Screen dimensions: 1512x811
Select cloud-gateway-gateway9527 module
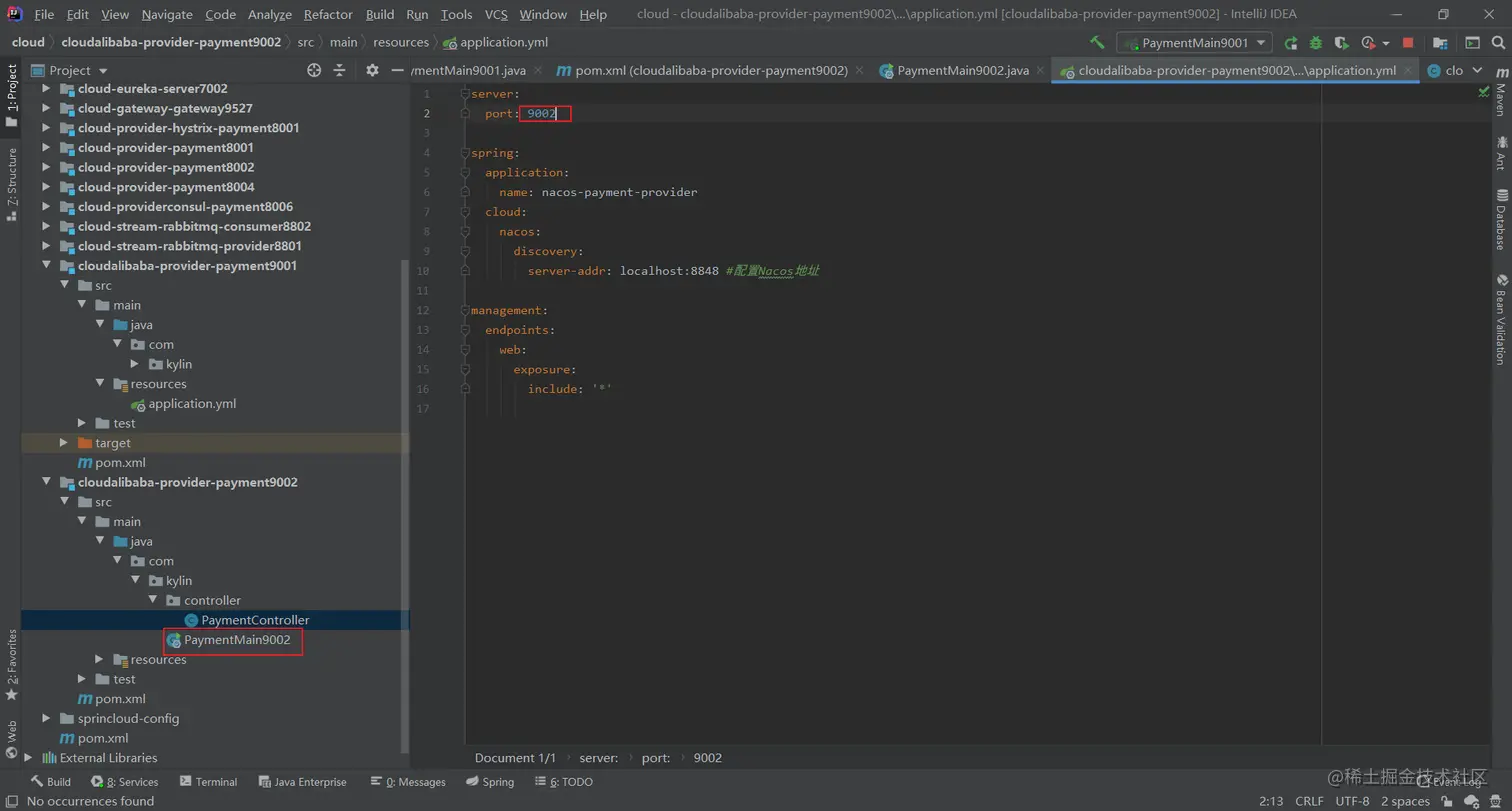(x=165, y=108)
